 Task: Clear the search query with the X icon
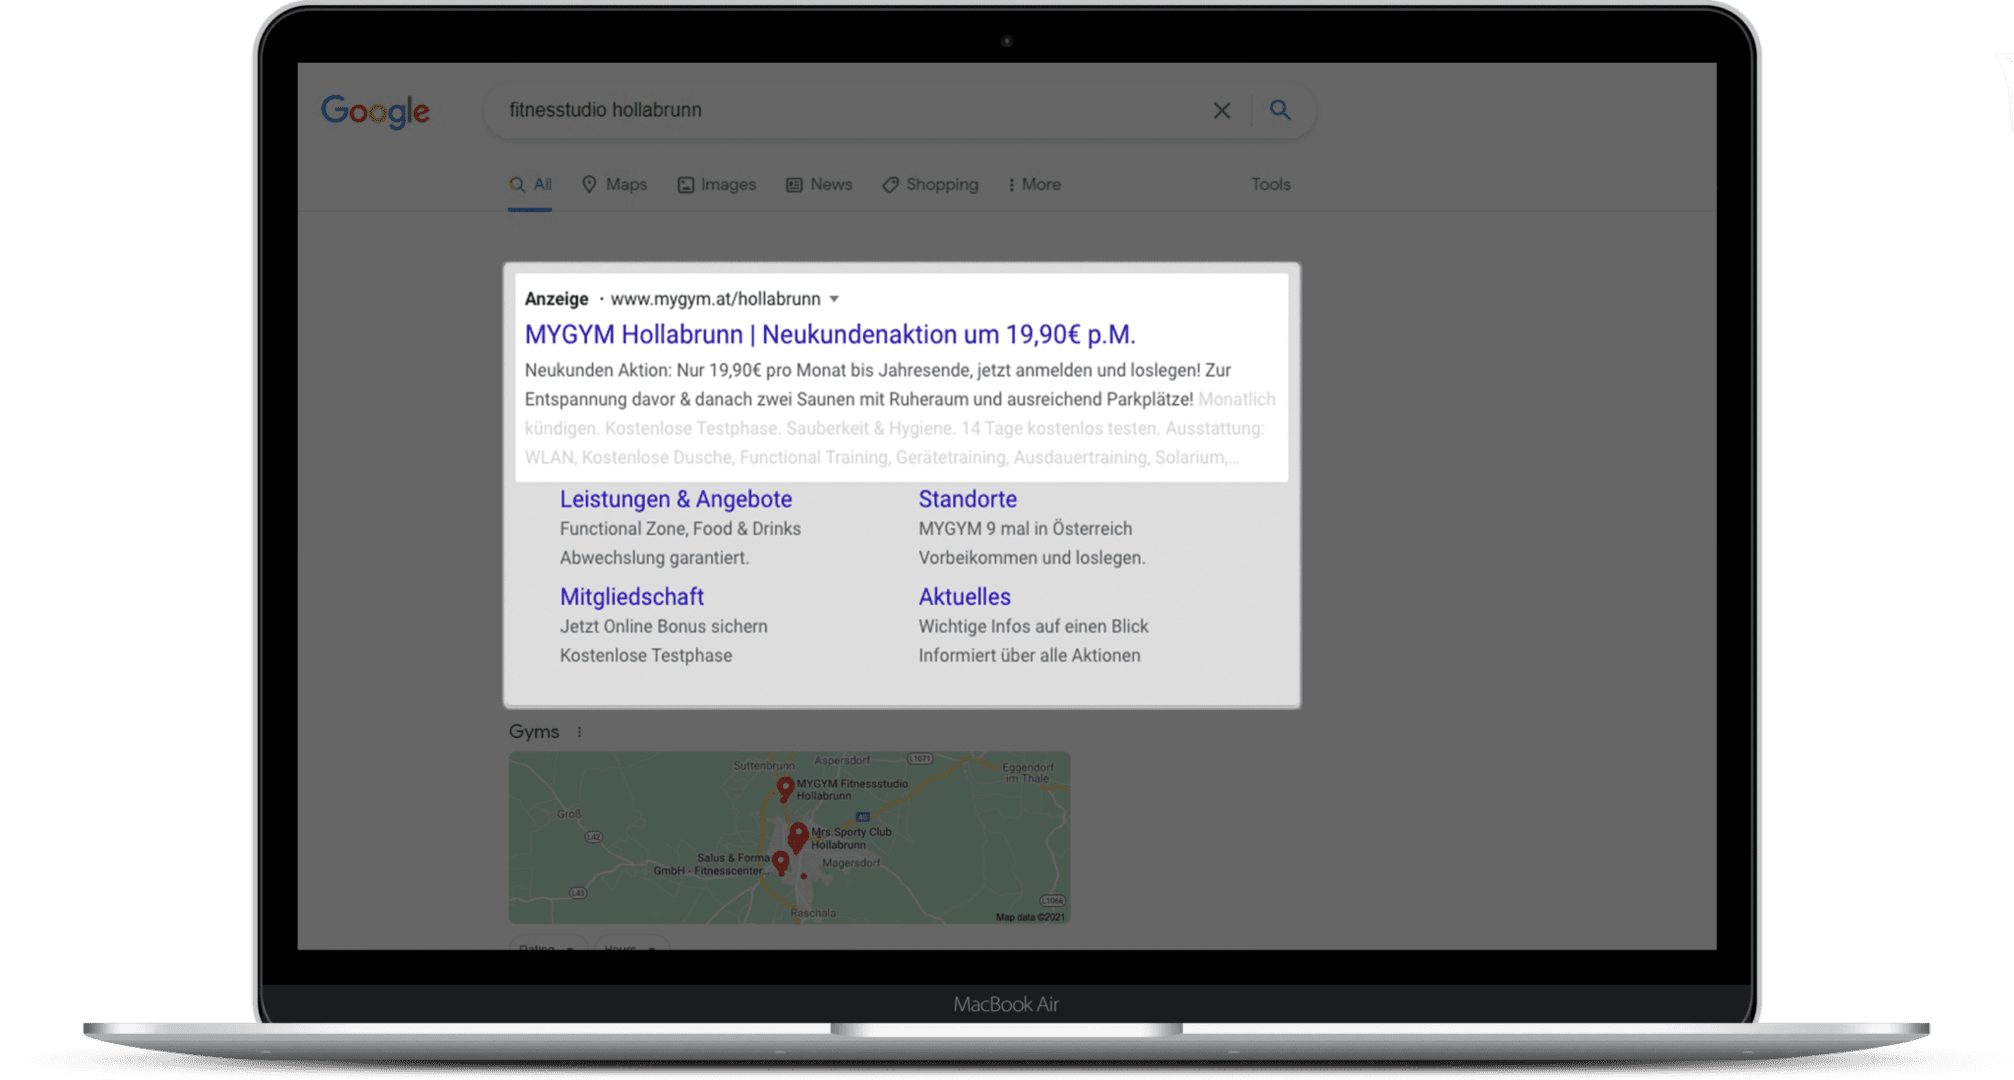(1221, 110)
